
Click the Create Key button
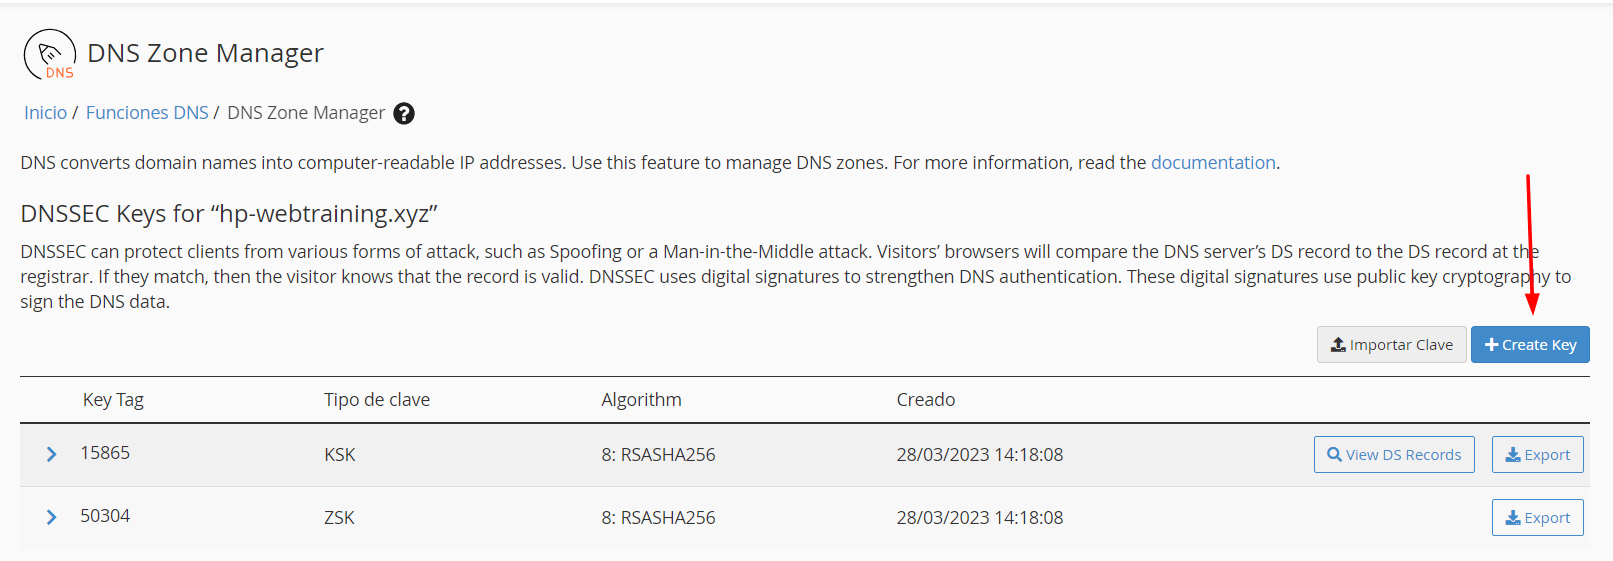[x=1530, y=345]
